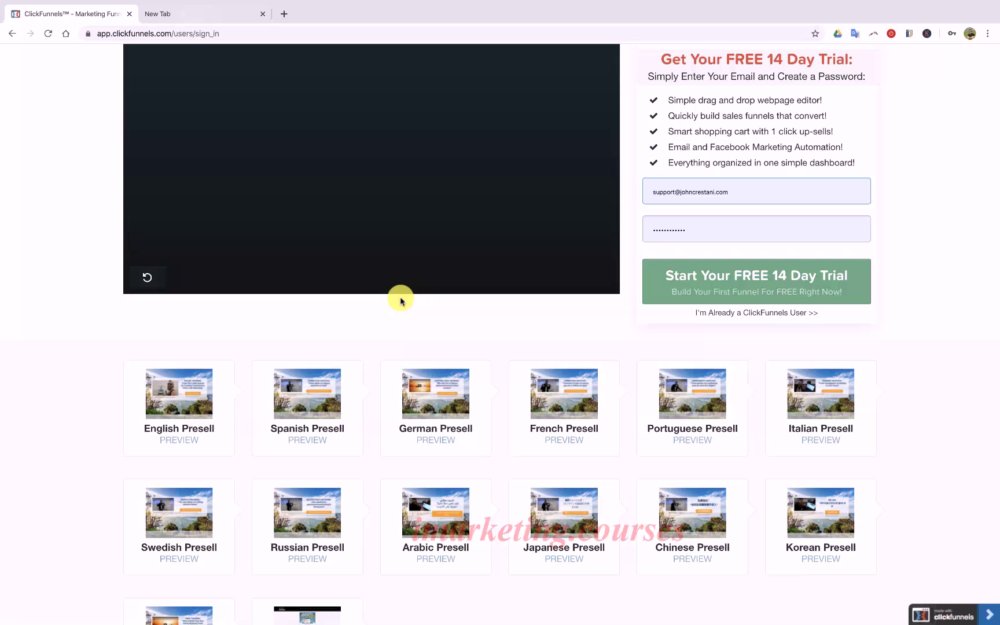The image size is (1000, 625).
Task: Open the Chrome three-dot menu
Action: (987, 33)
